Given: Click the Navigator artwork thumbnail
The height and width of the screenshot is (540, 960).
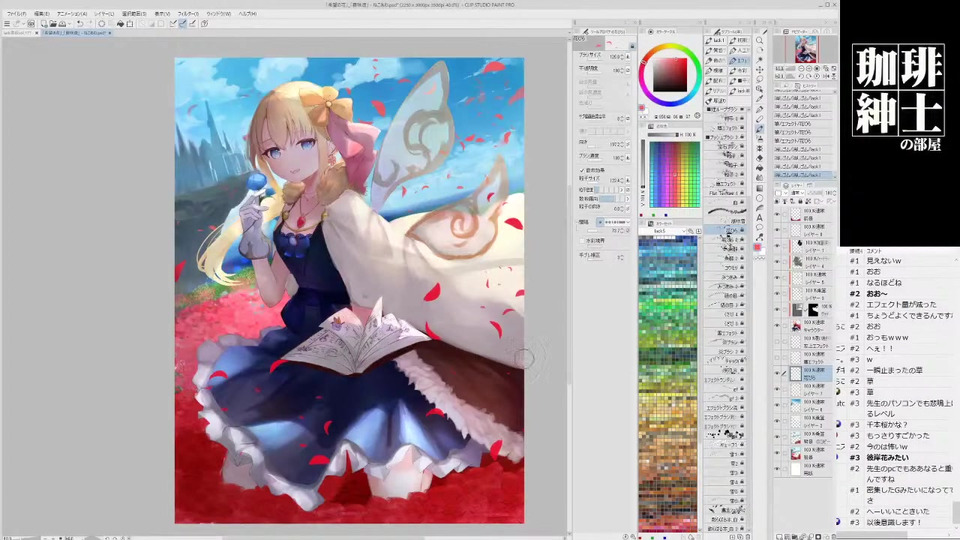Looking at the screenshot, I should point(806,49).
